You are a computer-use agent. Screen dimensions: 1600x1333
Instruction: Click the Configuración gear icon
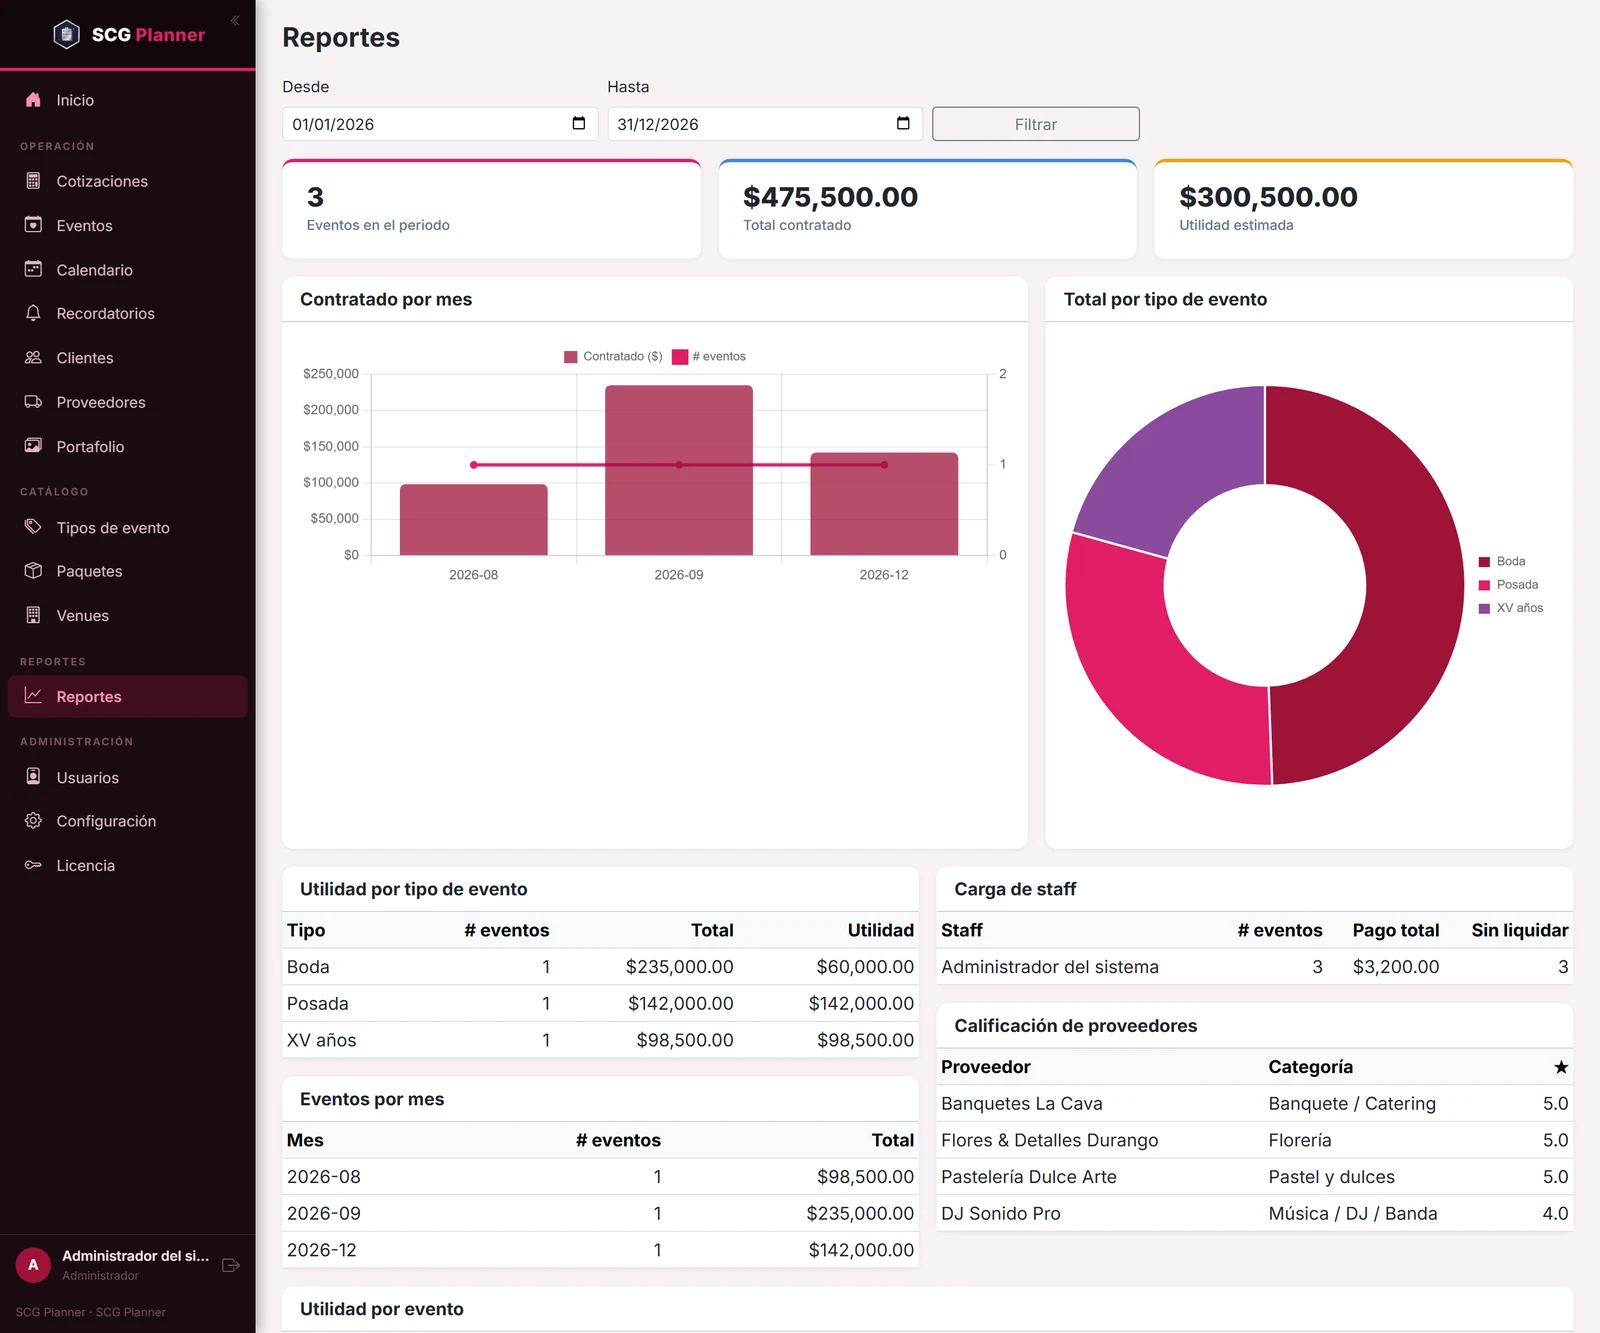[x=33, y=821]
